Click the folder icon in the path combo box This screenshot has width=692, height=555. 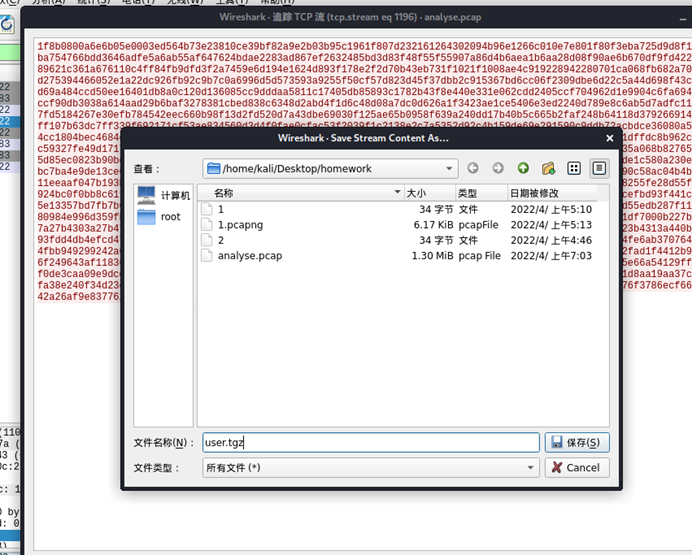(214, 168)
